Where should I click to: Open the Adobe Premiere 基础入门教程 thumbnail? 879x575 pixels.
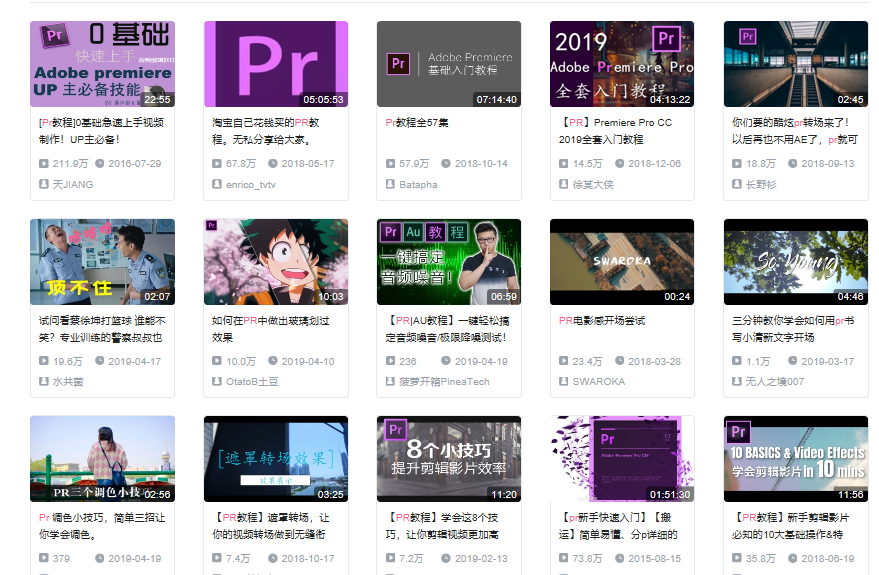pyautogui.click(x=449, y=64)
